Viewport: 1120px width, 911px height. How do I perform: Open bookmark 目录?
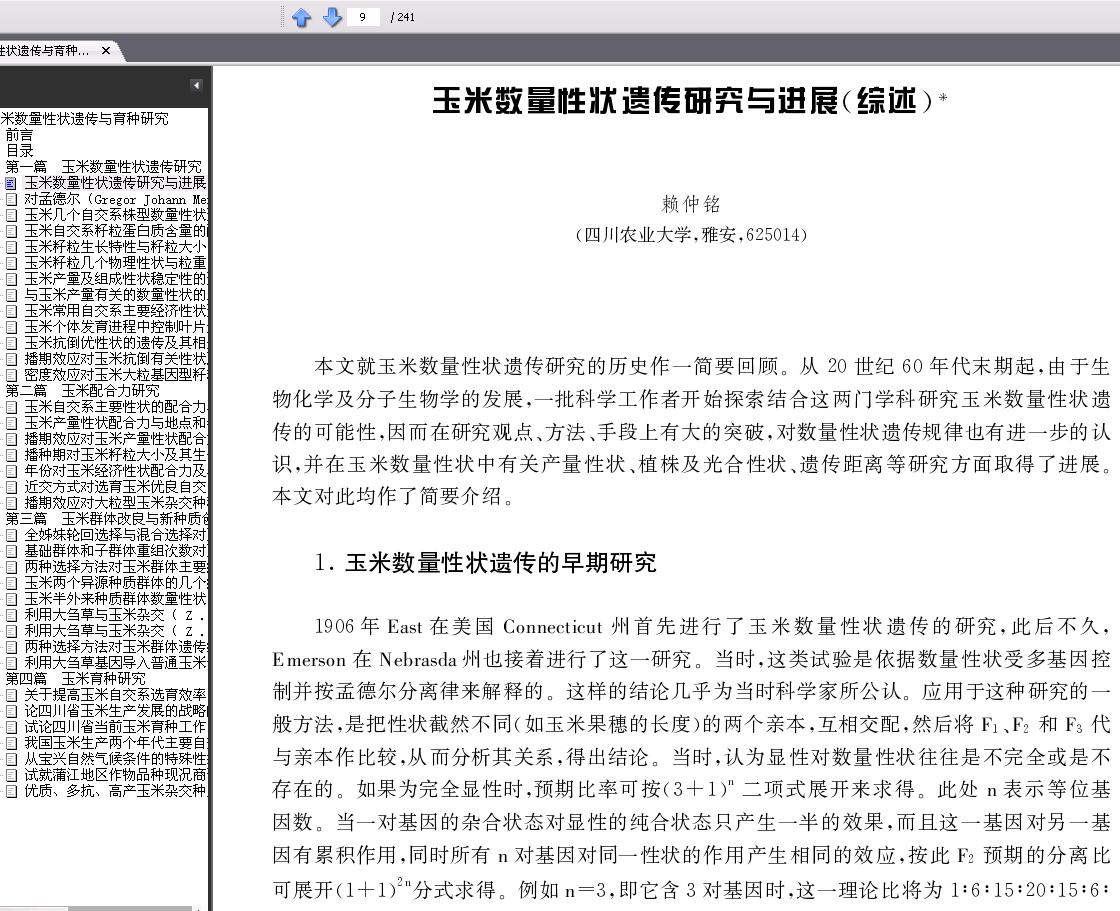pyautogui.click(x=19, y=151)
